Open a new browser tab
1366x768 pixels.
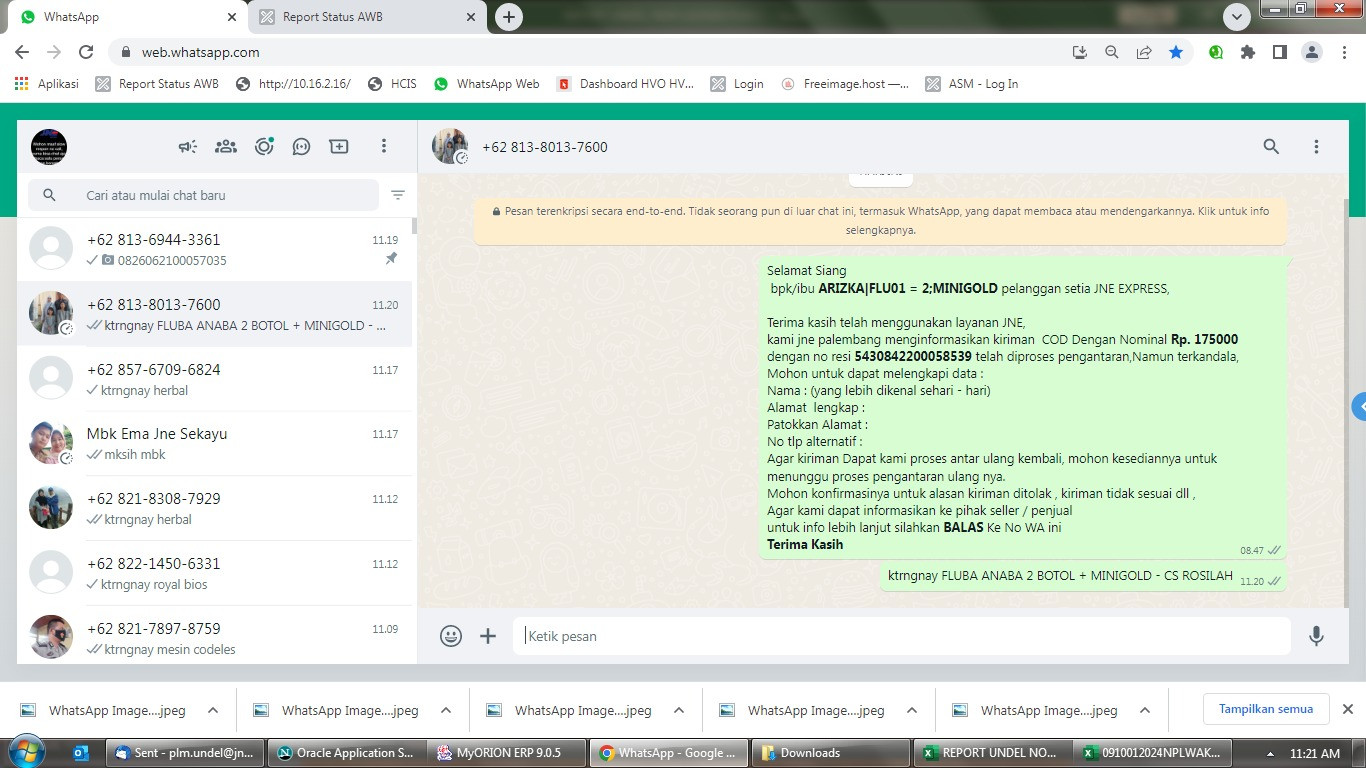[x=509, y=17]
